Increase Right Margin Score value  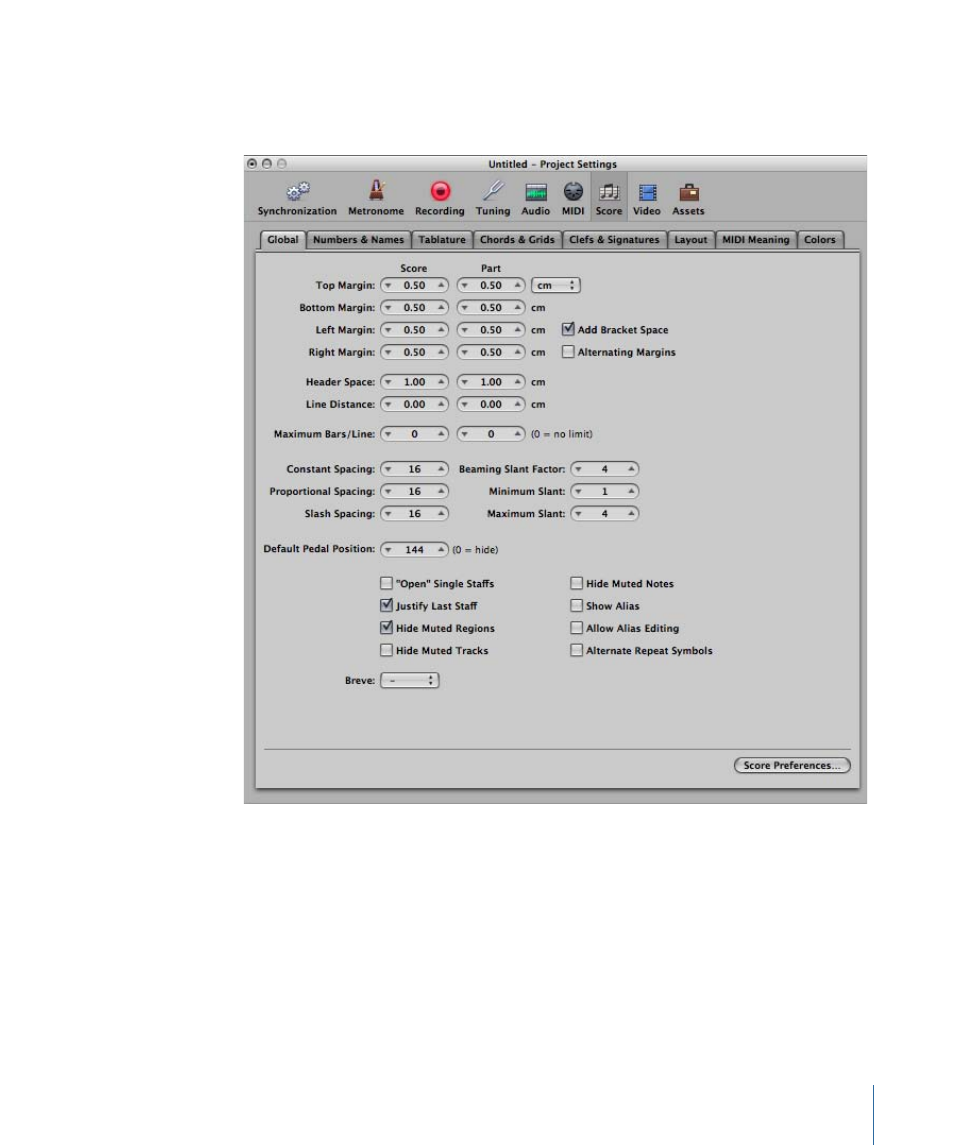click(x=441, y=352)
